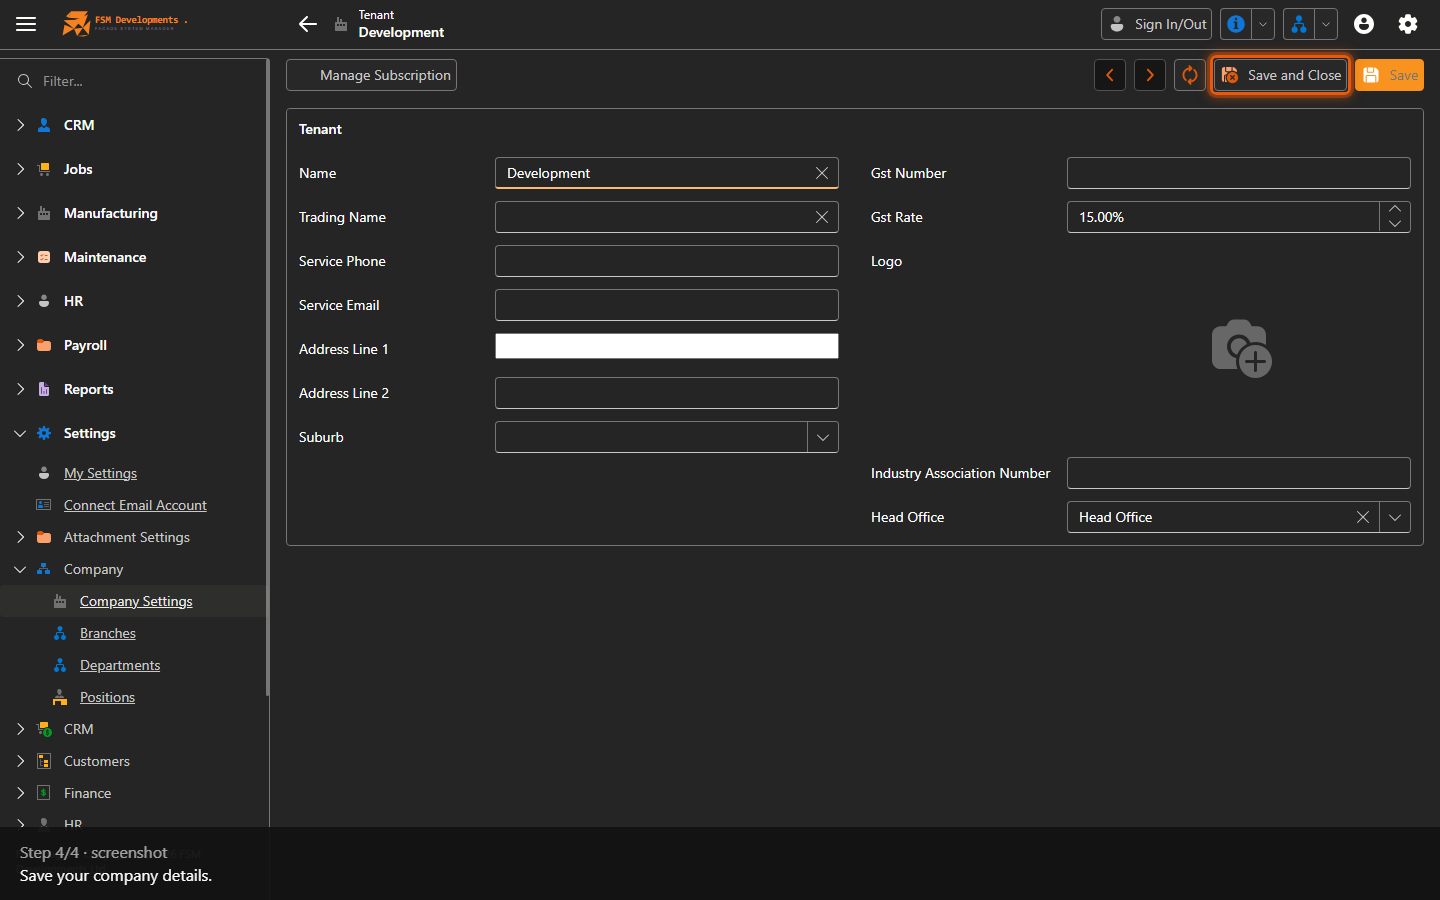Click the Service Email input field
This screenshot has width=1440, height=900.
pos(667,305)
